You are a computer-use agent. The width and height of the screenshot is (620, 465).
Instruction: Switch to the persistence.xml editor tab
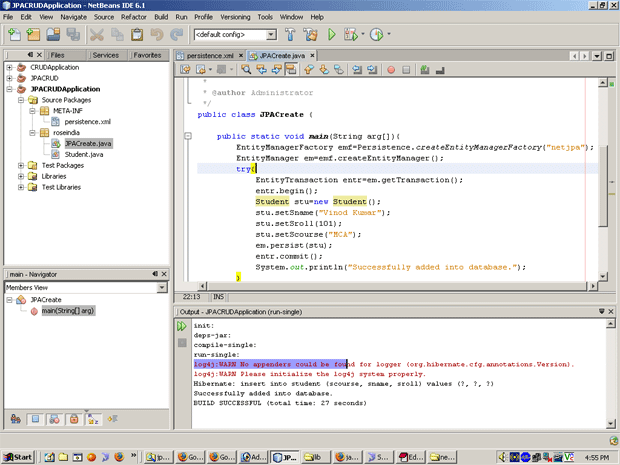coord(210,56)
